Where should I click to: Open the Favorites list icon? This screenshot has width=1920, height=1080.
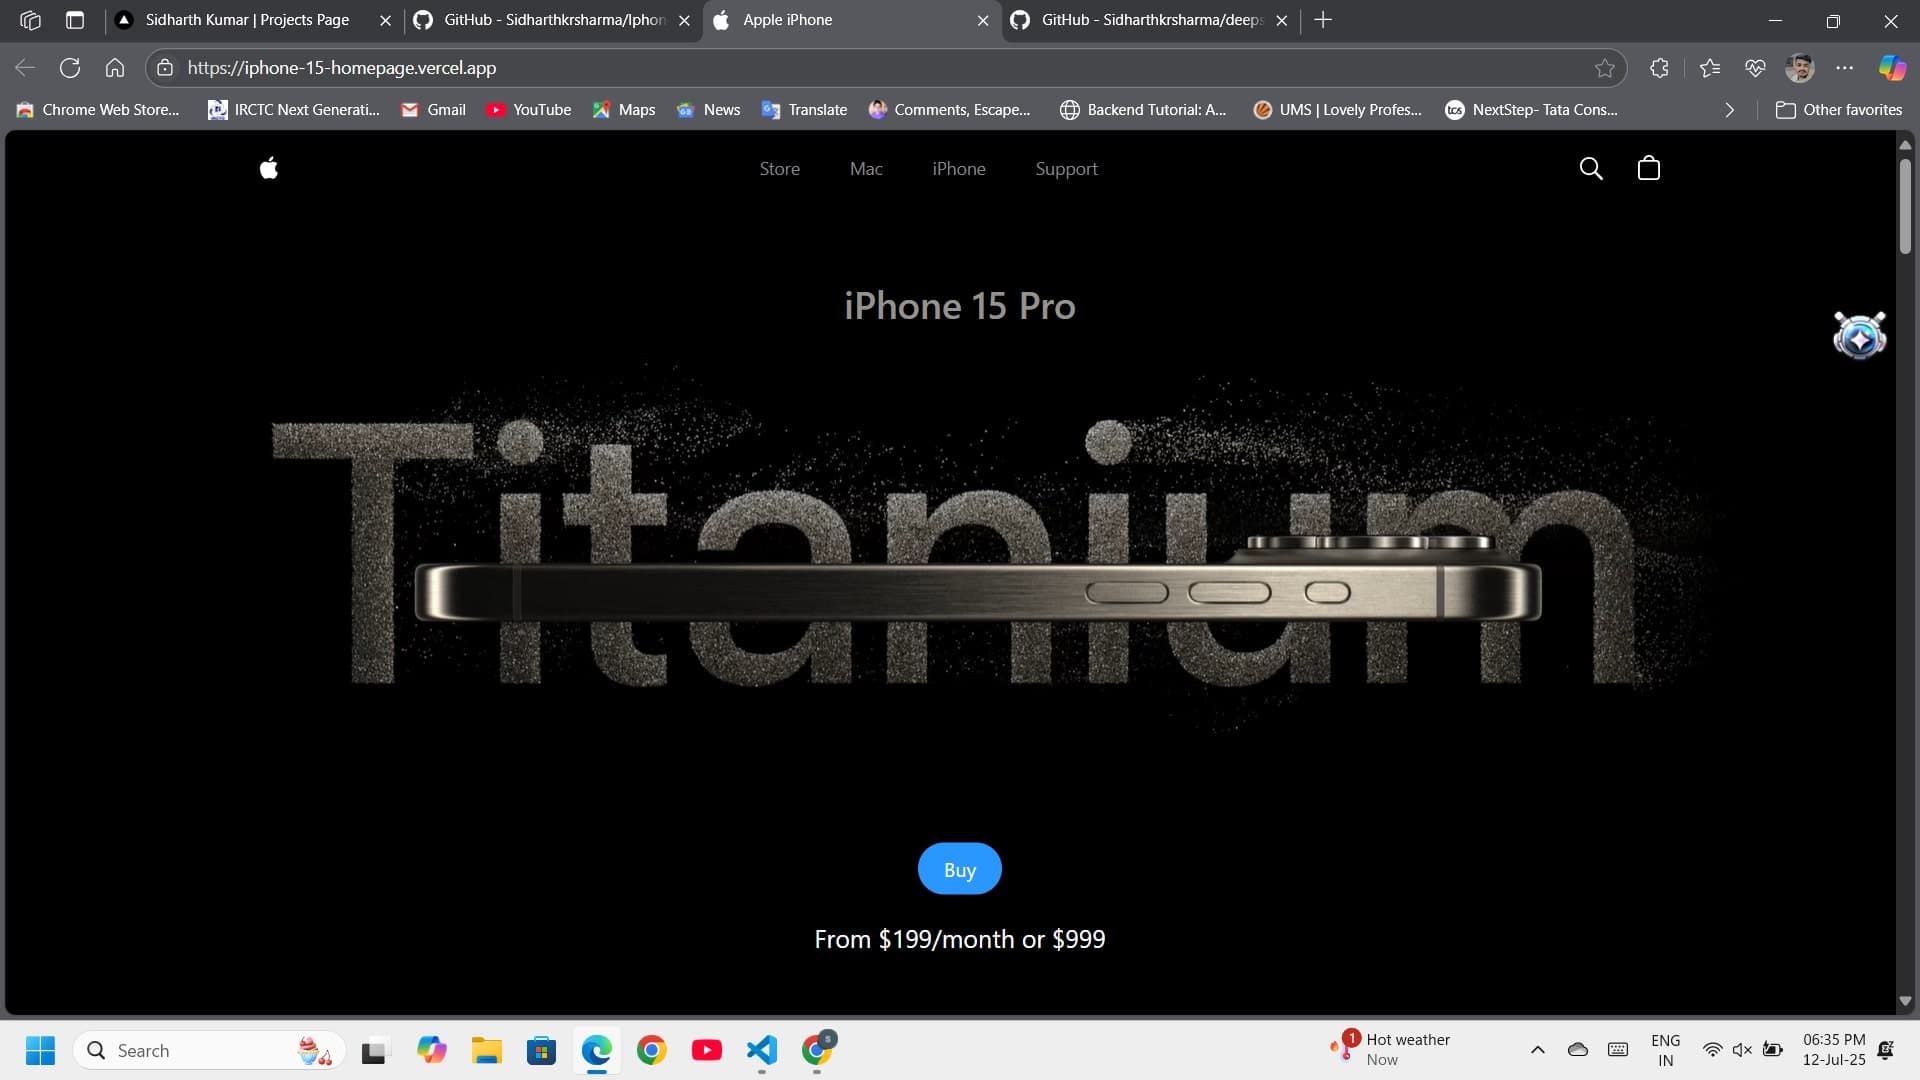1709,68
